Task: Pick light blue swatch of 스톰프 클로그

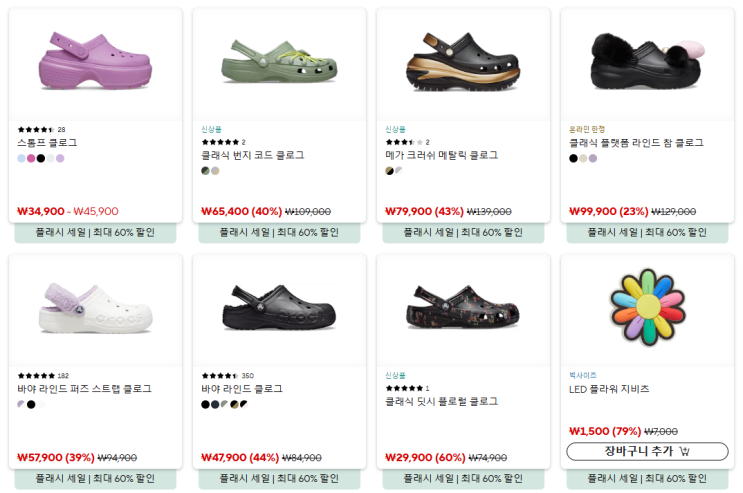Action: 21,158
